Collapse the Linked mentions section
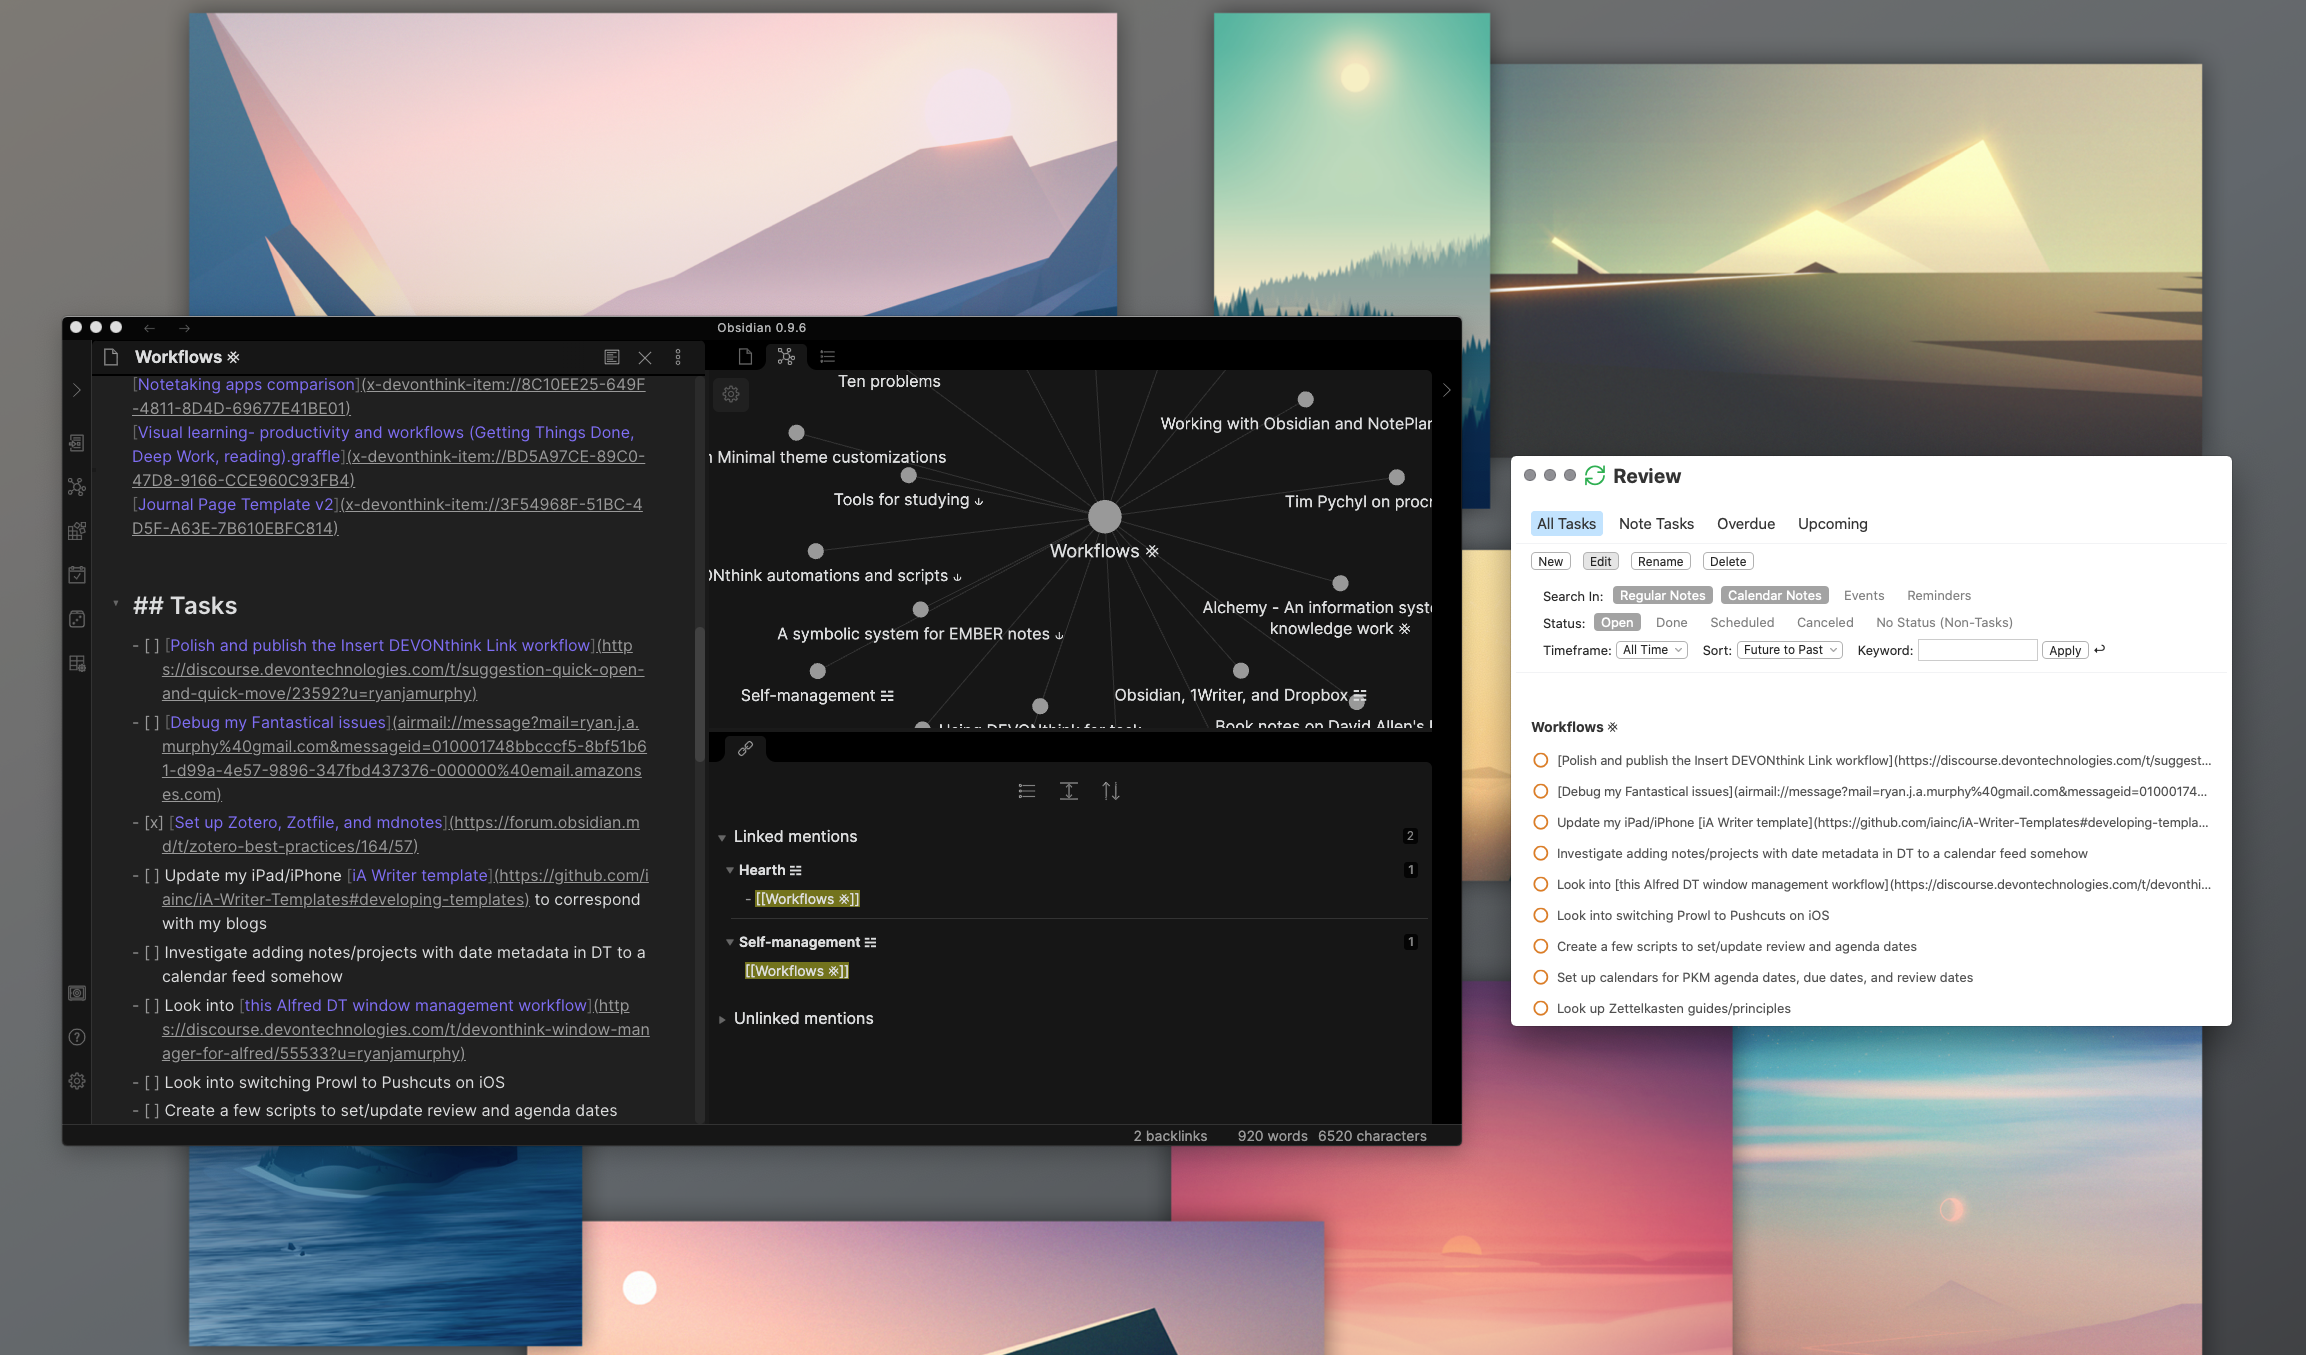This screenshot has height=1355, width=2306. click(722, 837)
